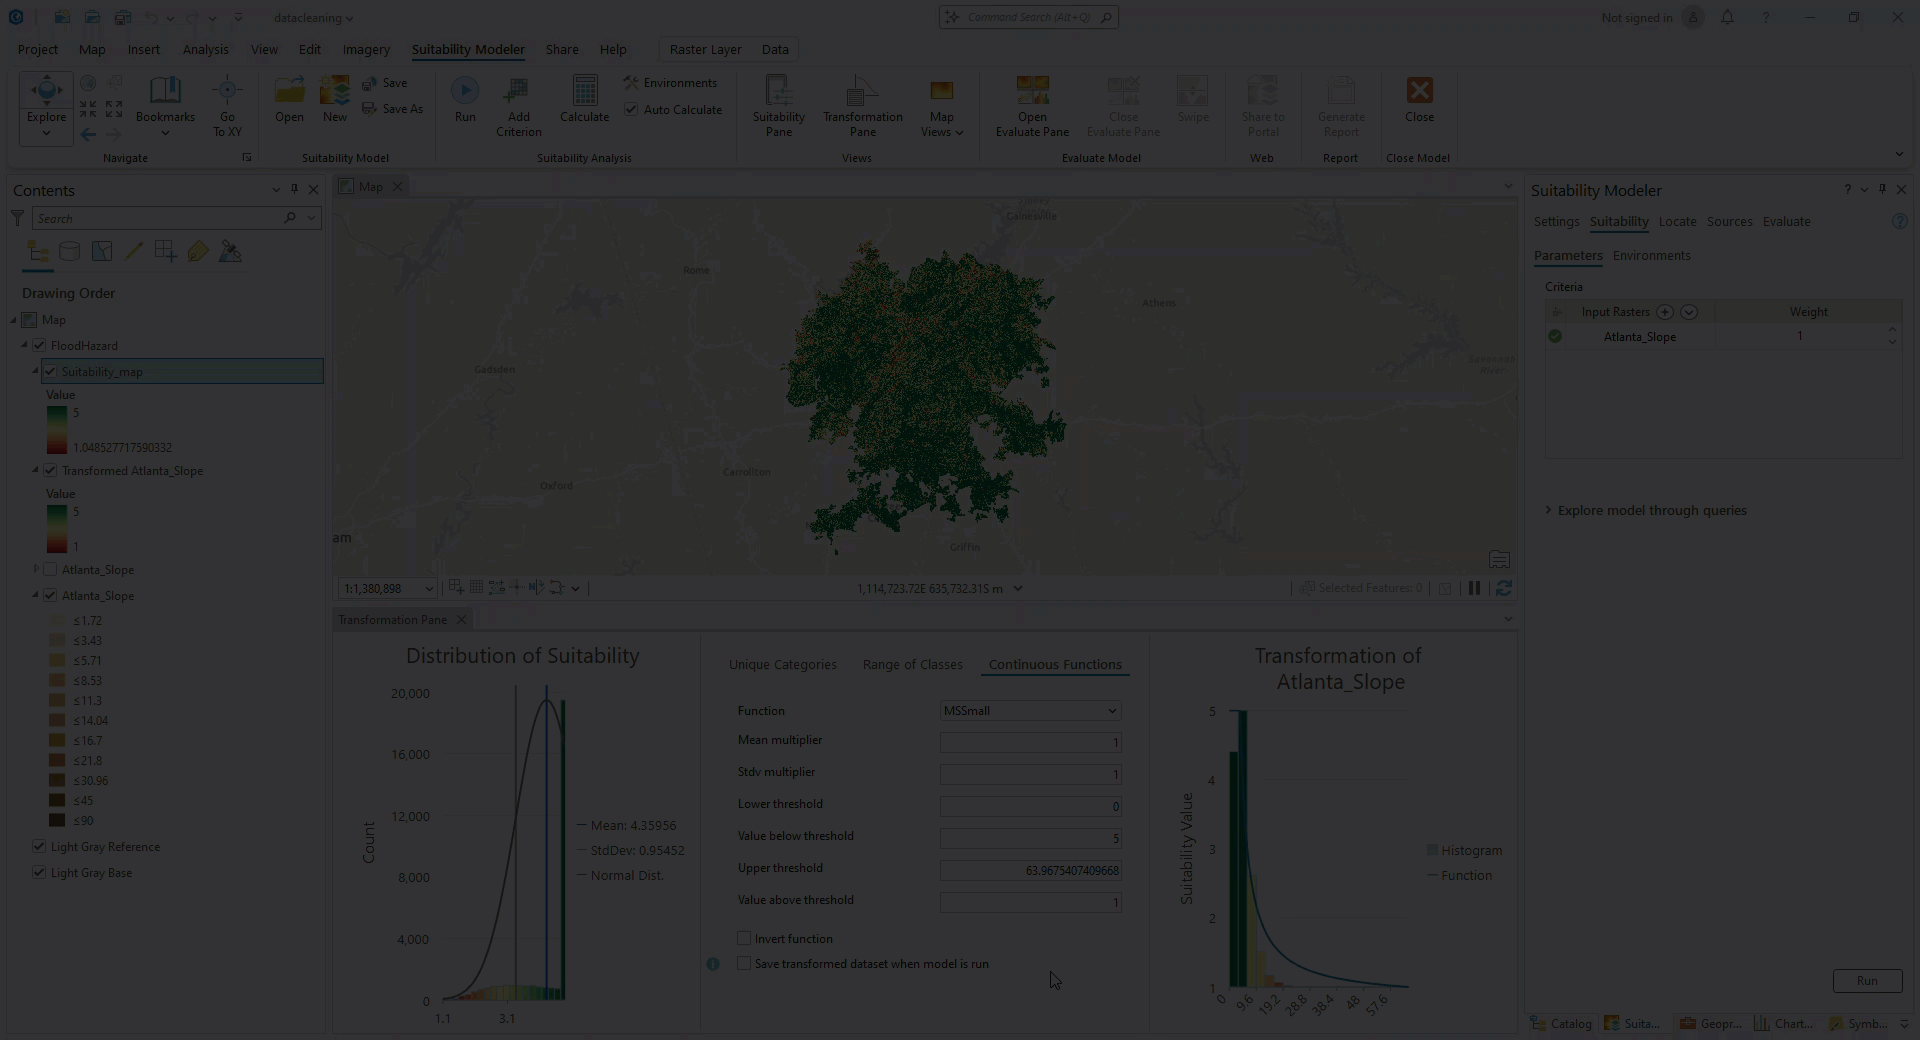Click the Generate Report icon
The image size is (1920, 1040).
pyautogui.click(x=1340, y=105)
